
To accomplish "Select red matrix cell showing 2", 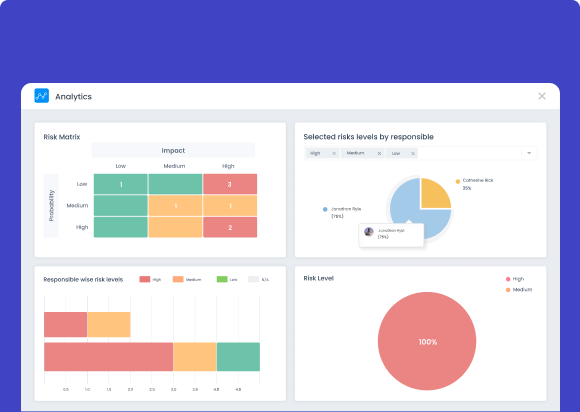I will tap(230, 227).
